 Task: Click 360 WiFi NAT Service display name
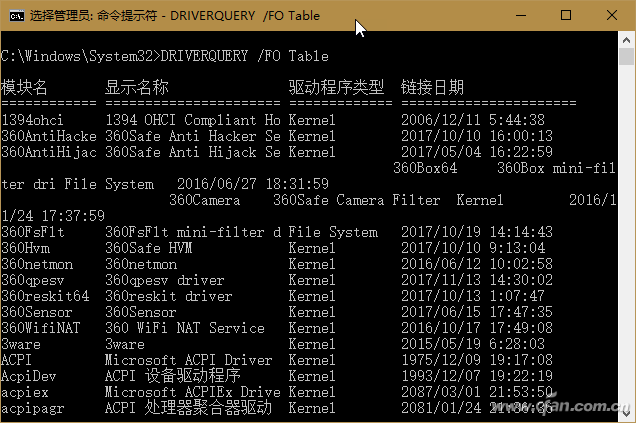click(185, 328)
